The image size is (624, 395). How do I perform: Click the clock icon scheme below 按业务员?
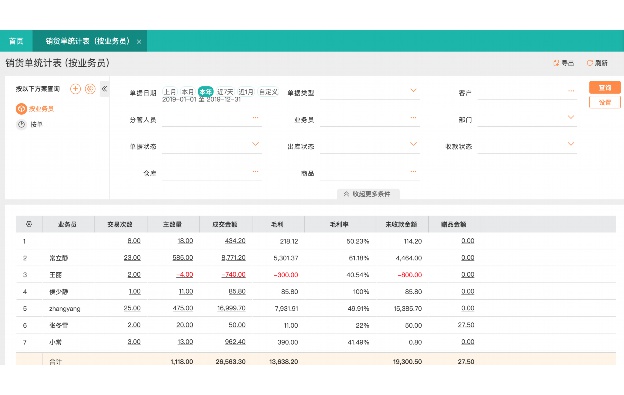(x=21, y=125)
